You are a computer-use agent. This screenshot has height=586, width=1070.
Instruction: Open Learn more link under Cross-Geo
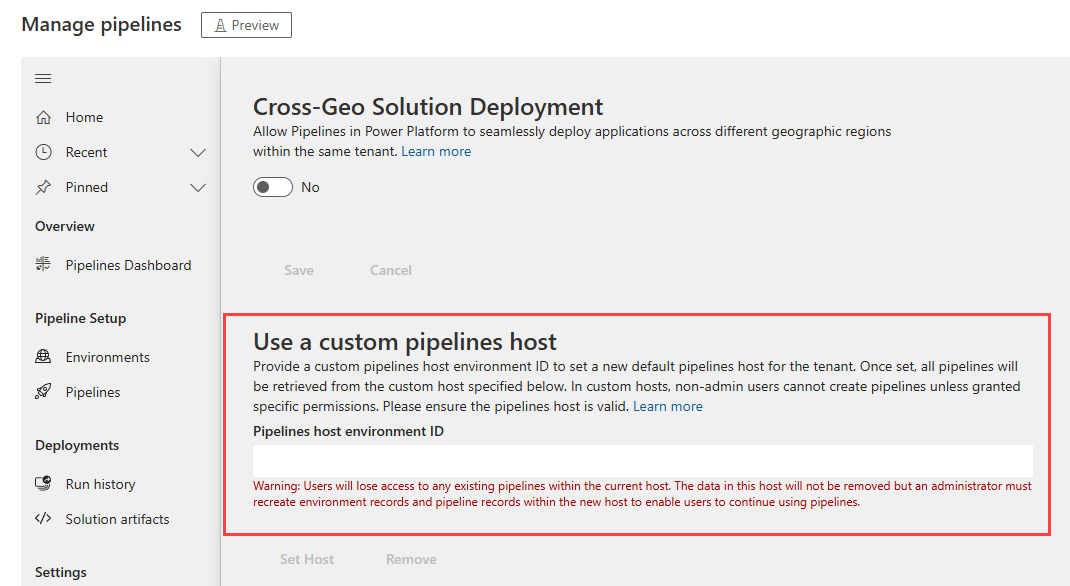(x=436, y=151)
